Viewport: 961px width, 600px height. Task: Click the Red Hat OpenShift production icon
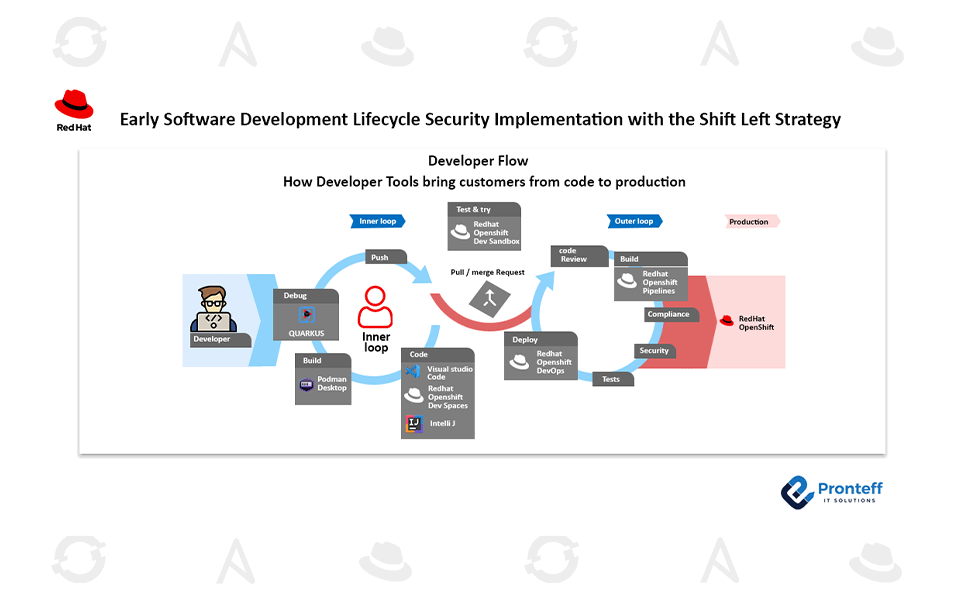(x=727, y=321)
